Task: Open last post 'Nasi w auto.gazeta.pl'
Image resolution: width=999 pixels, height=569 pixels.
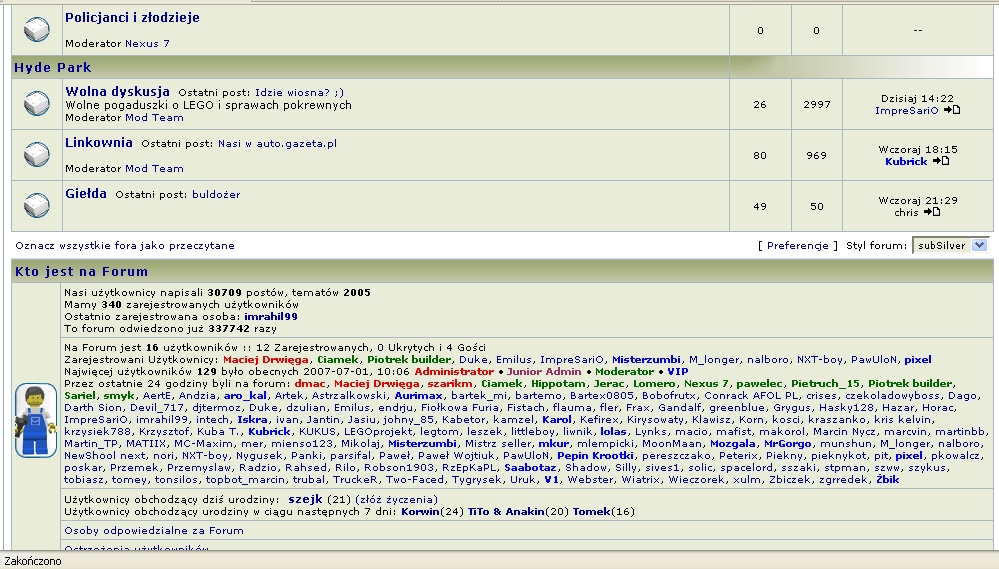Action: 277,143
